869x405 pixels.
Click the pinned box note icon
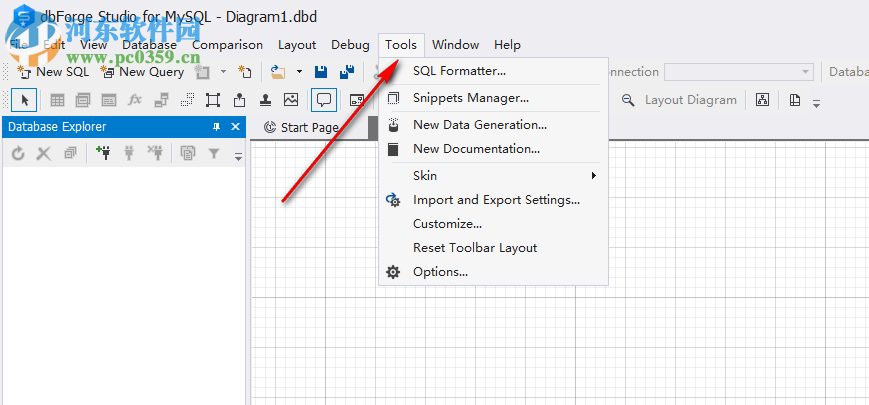tap(239, 100)
